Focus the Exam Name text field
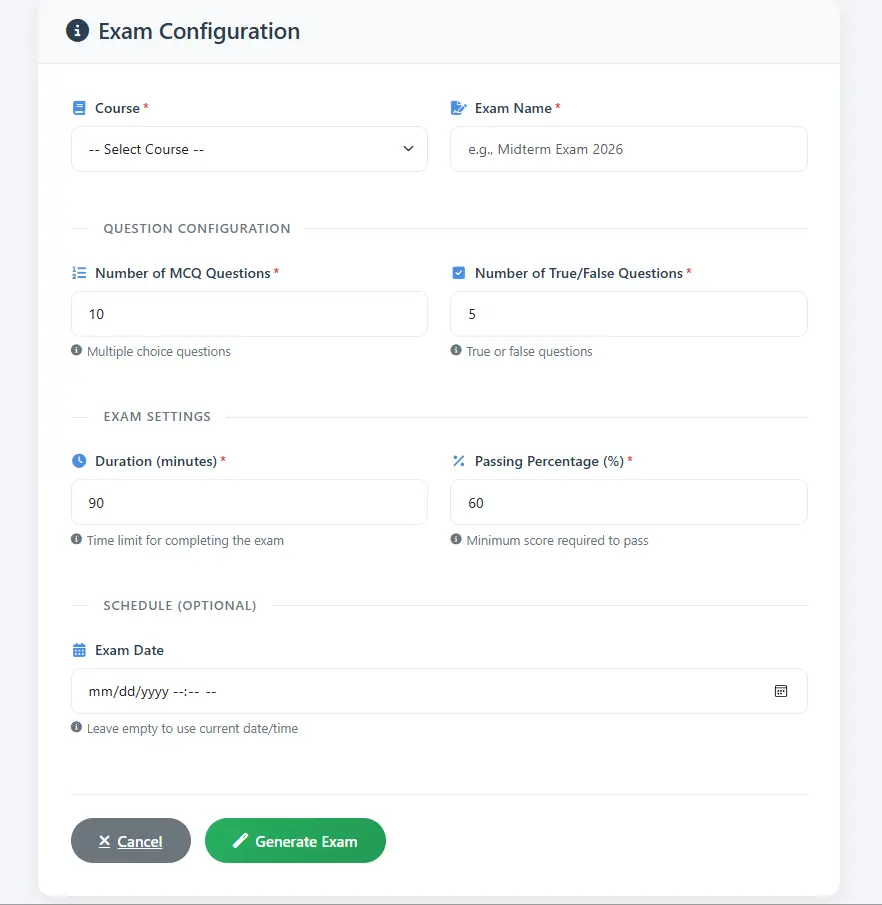Image resolution: width=882 pixels, height=905 pixels. [628, 149]
